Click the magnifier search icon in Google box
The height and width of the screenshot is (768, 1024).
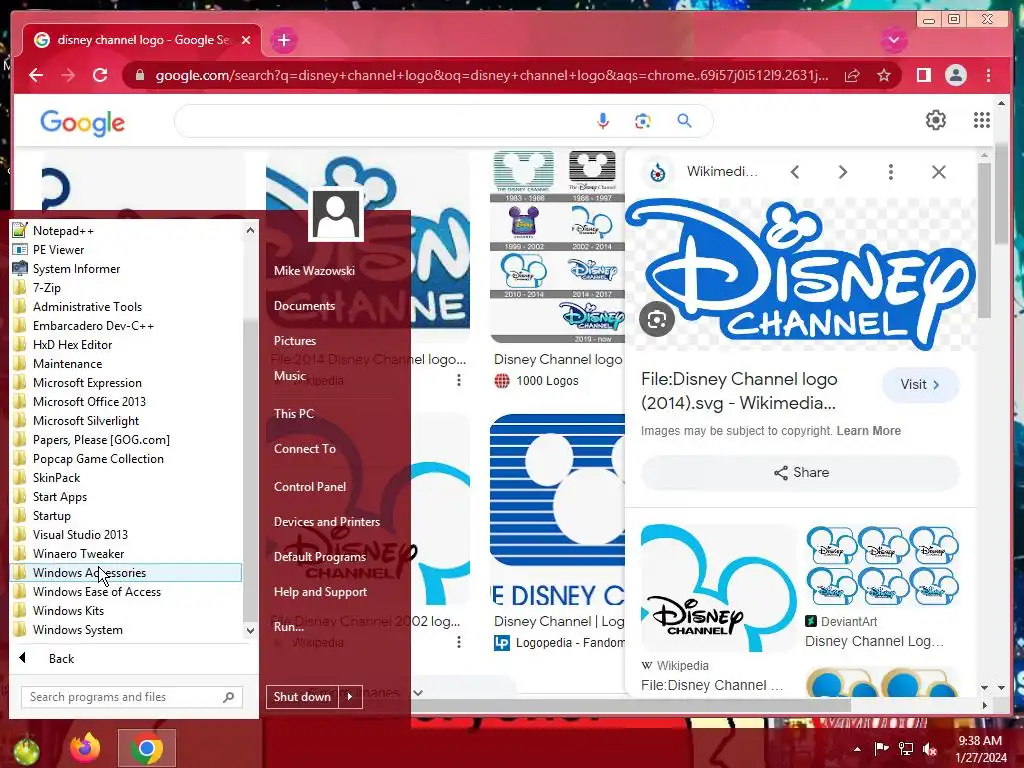684,121
